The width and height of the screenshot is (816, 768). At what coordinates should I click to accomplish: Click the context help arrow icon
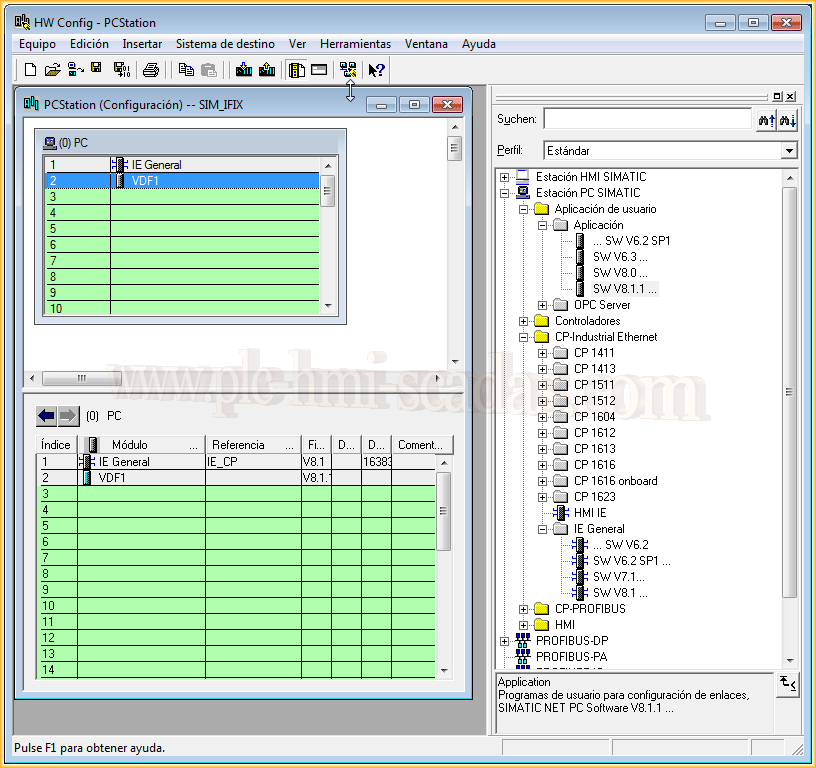point(376,70)
